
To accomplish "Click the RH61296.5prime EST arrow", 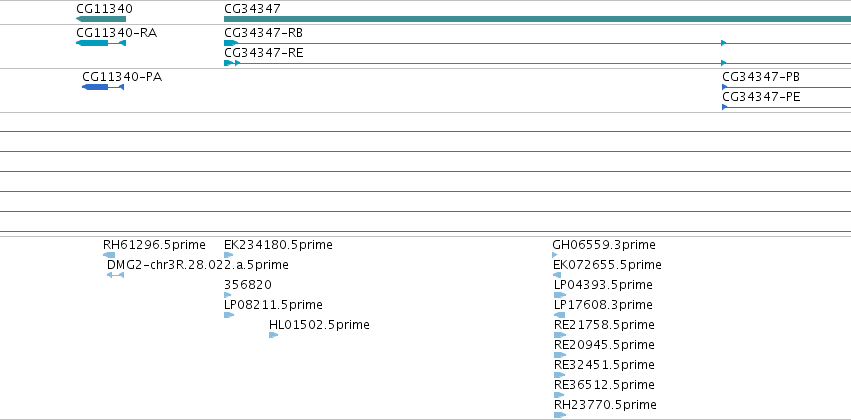I will point(109,255).
